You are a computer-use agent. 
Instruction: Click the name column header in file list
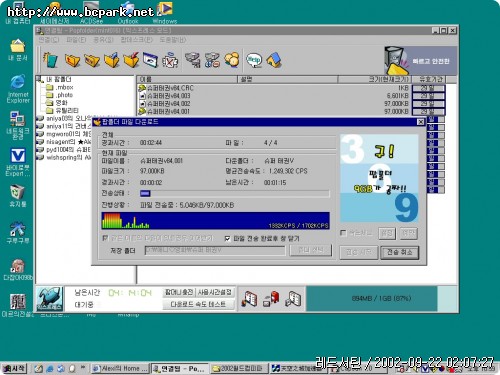[187, 79]
